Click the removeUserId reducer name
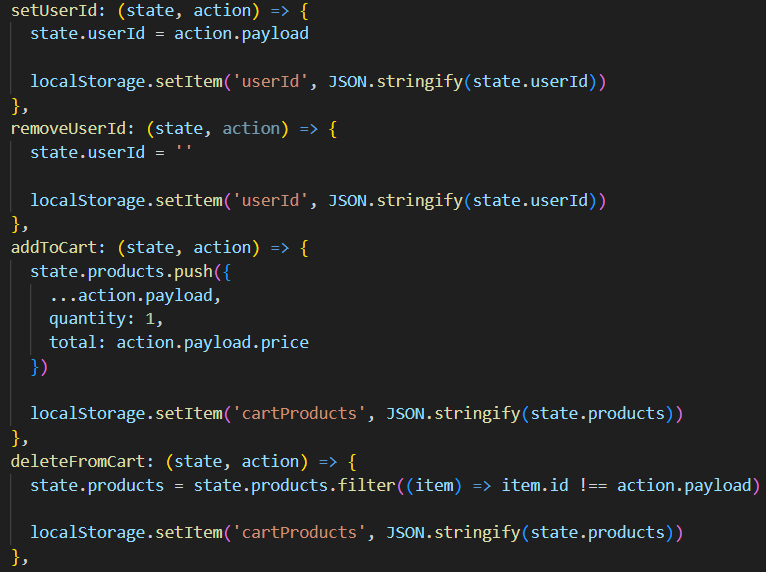This screenshot has height=572, width=766. pyautogui.click(x=69, y=128)
